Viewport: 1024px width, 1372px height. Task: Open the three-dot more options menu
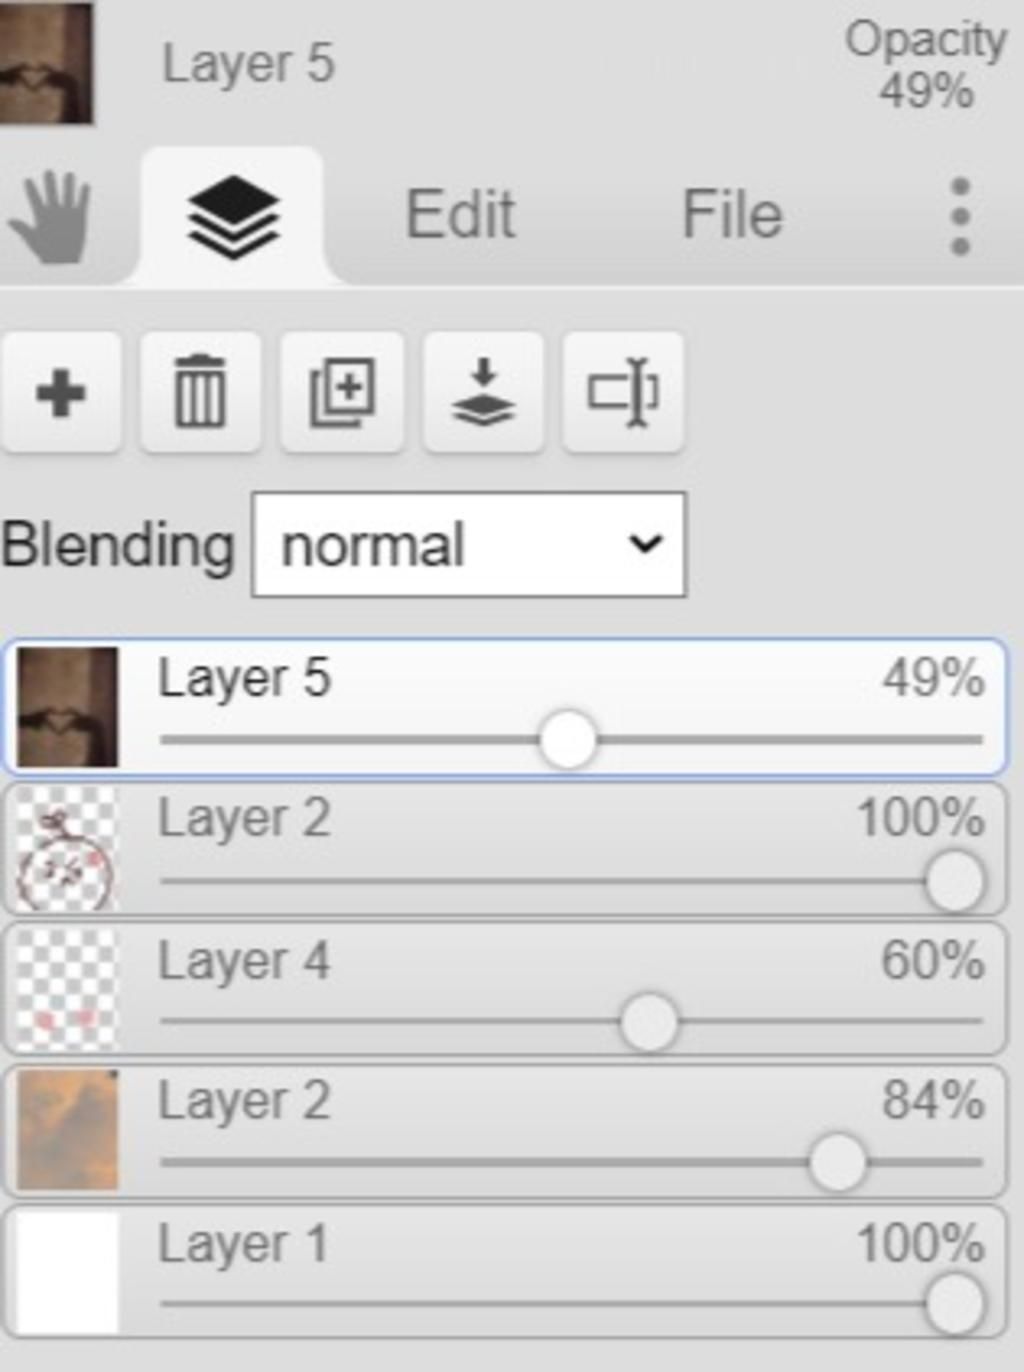click(x=960, y=216)
